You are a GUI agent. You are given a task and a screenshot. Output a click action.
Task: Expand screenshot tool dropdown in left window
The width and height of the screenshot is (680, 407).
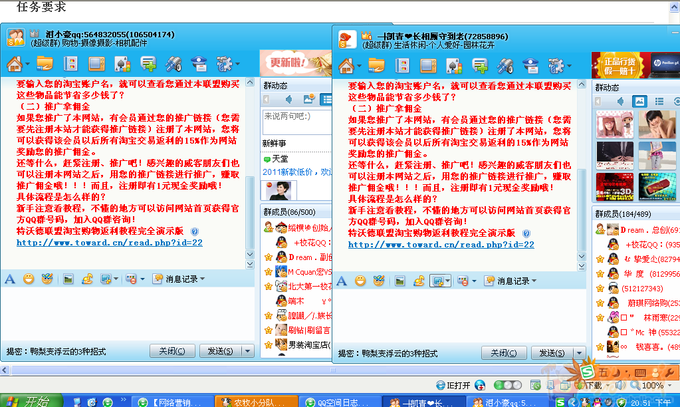tap(116, 279)
